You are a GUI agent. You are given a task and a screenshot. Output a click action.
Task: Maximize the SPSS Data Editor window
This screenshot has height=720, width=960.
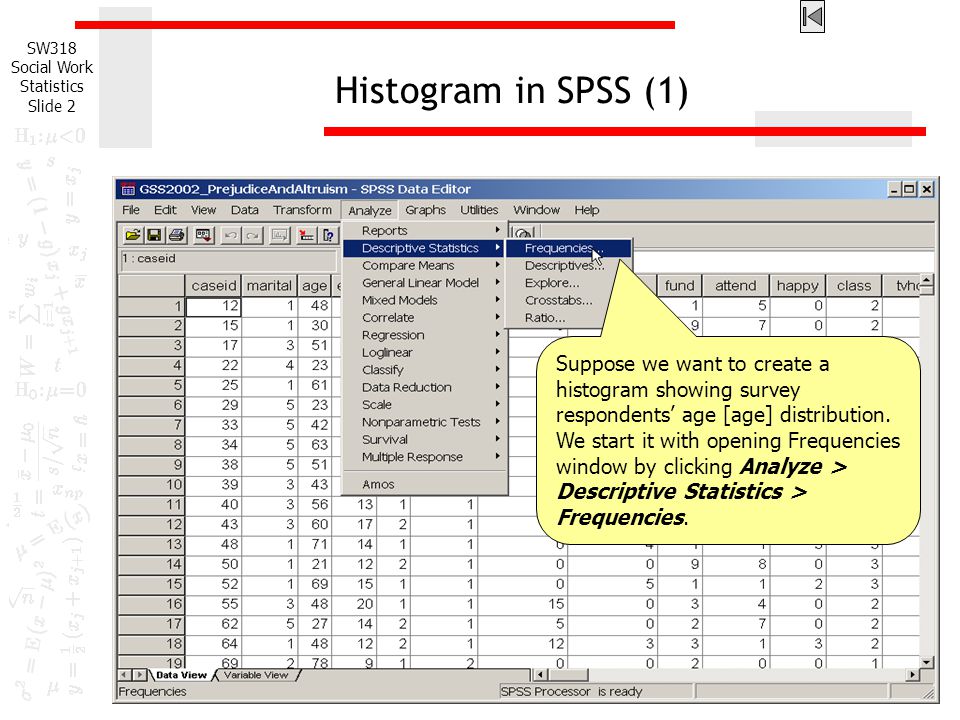910,189
